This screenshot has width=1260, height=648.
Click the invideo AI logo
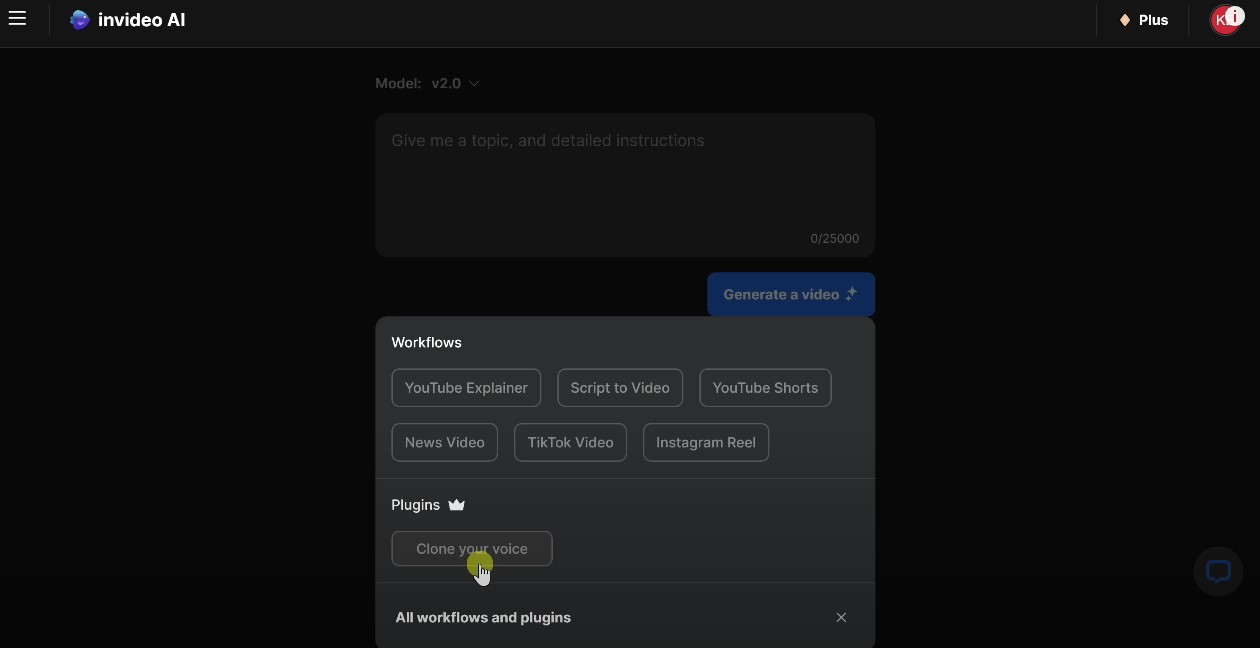(x=127, y=20)
